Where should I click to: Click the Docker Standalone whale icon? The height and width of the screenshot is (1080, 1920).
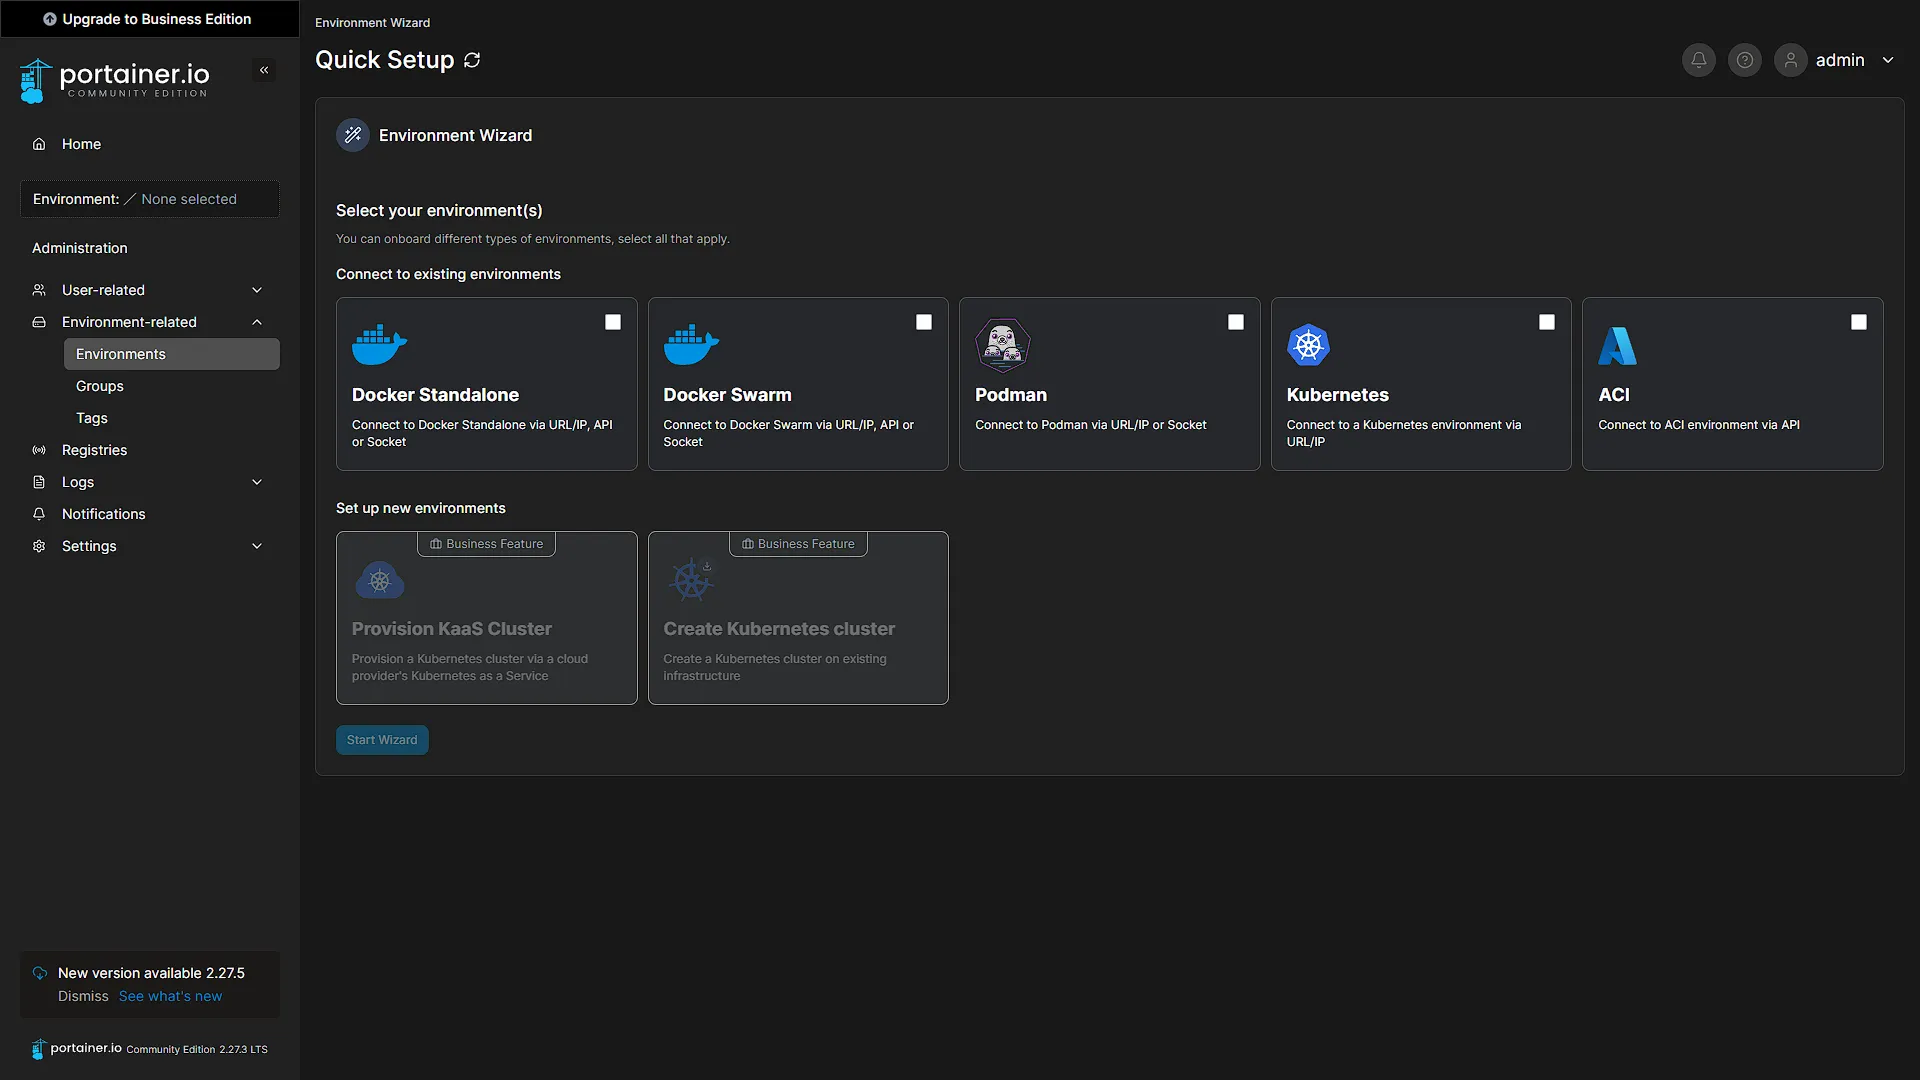379,345
